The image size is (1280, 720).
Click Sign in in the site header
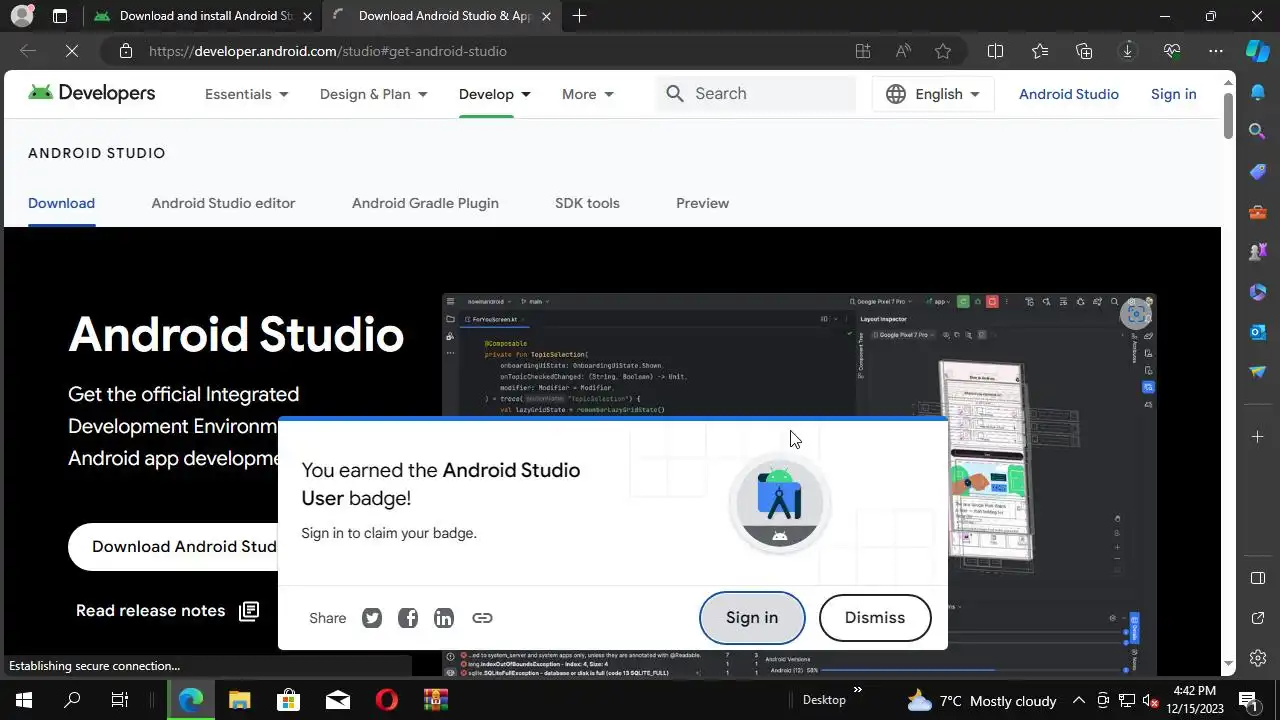1173,94
